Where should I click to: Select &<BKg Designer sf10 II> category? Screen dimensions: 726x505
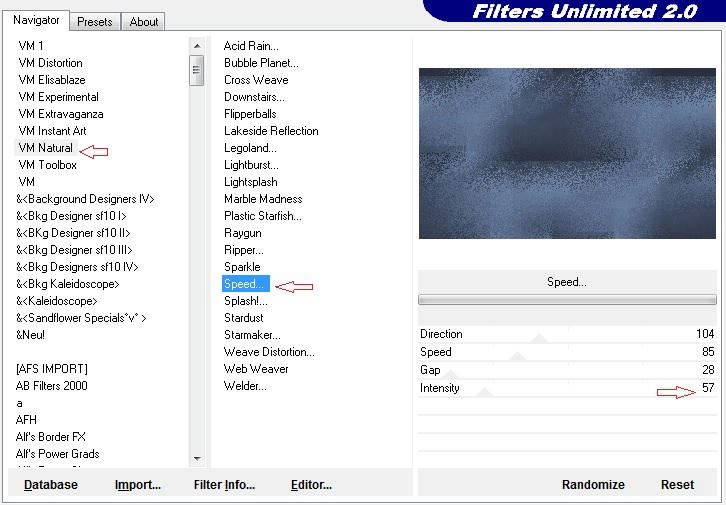[73, 233]
